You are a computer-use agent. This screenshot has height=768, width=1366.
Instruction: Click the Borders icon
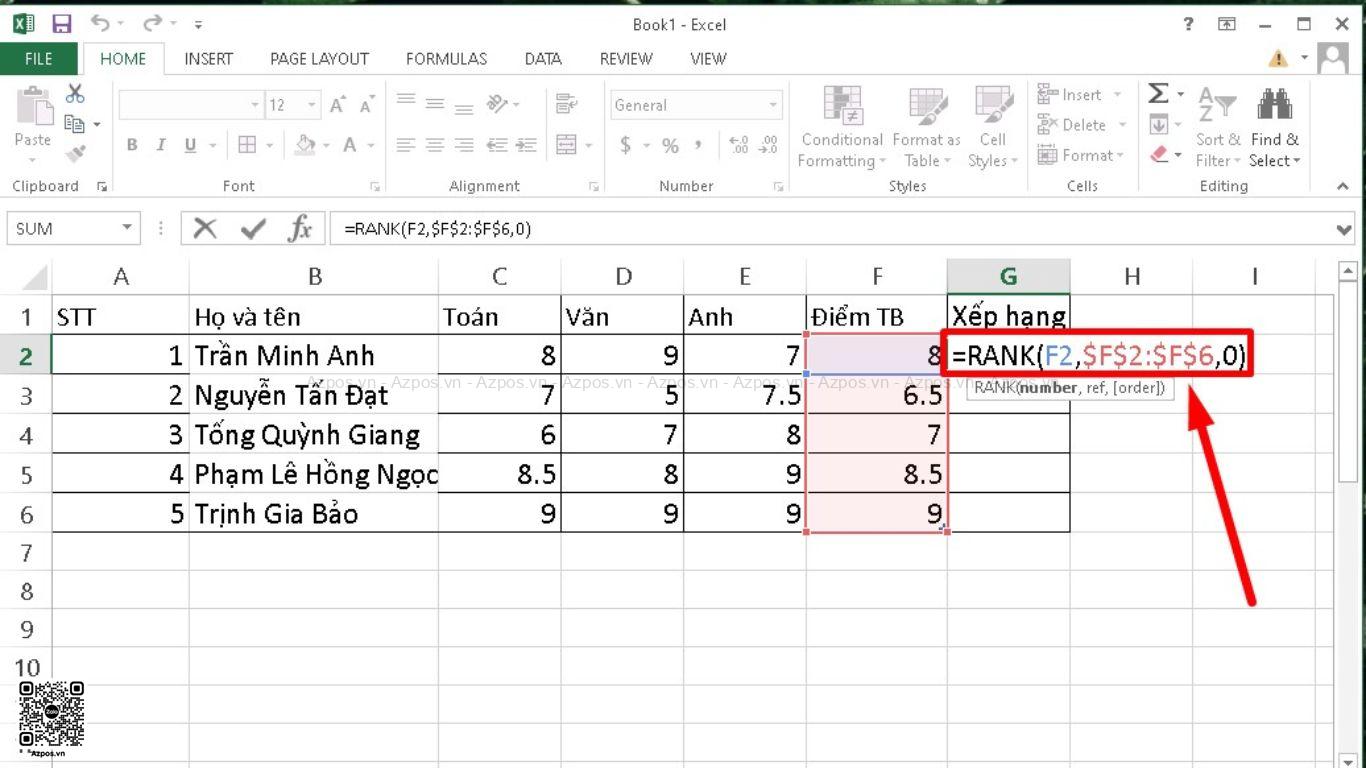click(247, 145)
